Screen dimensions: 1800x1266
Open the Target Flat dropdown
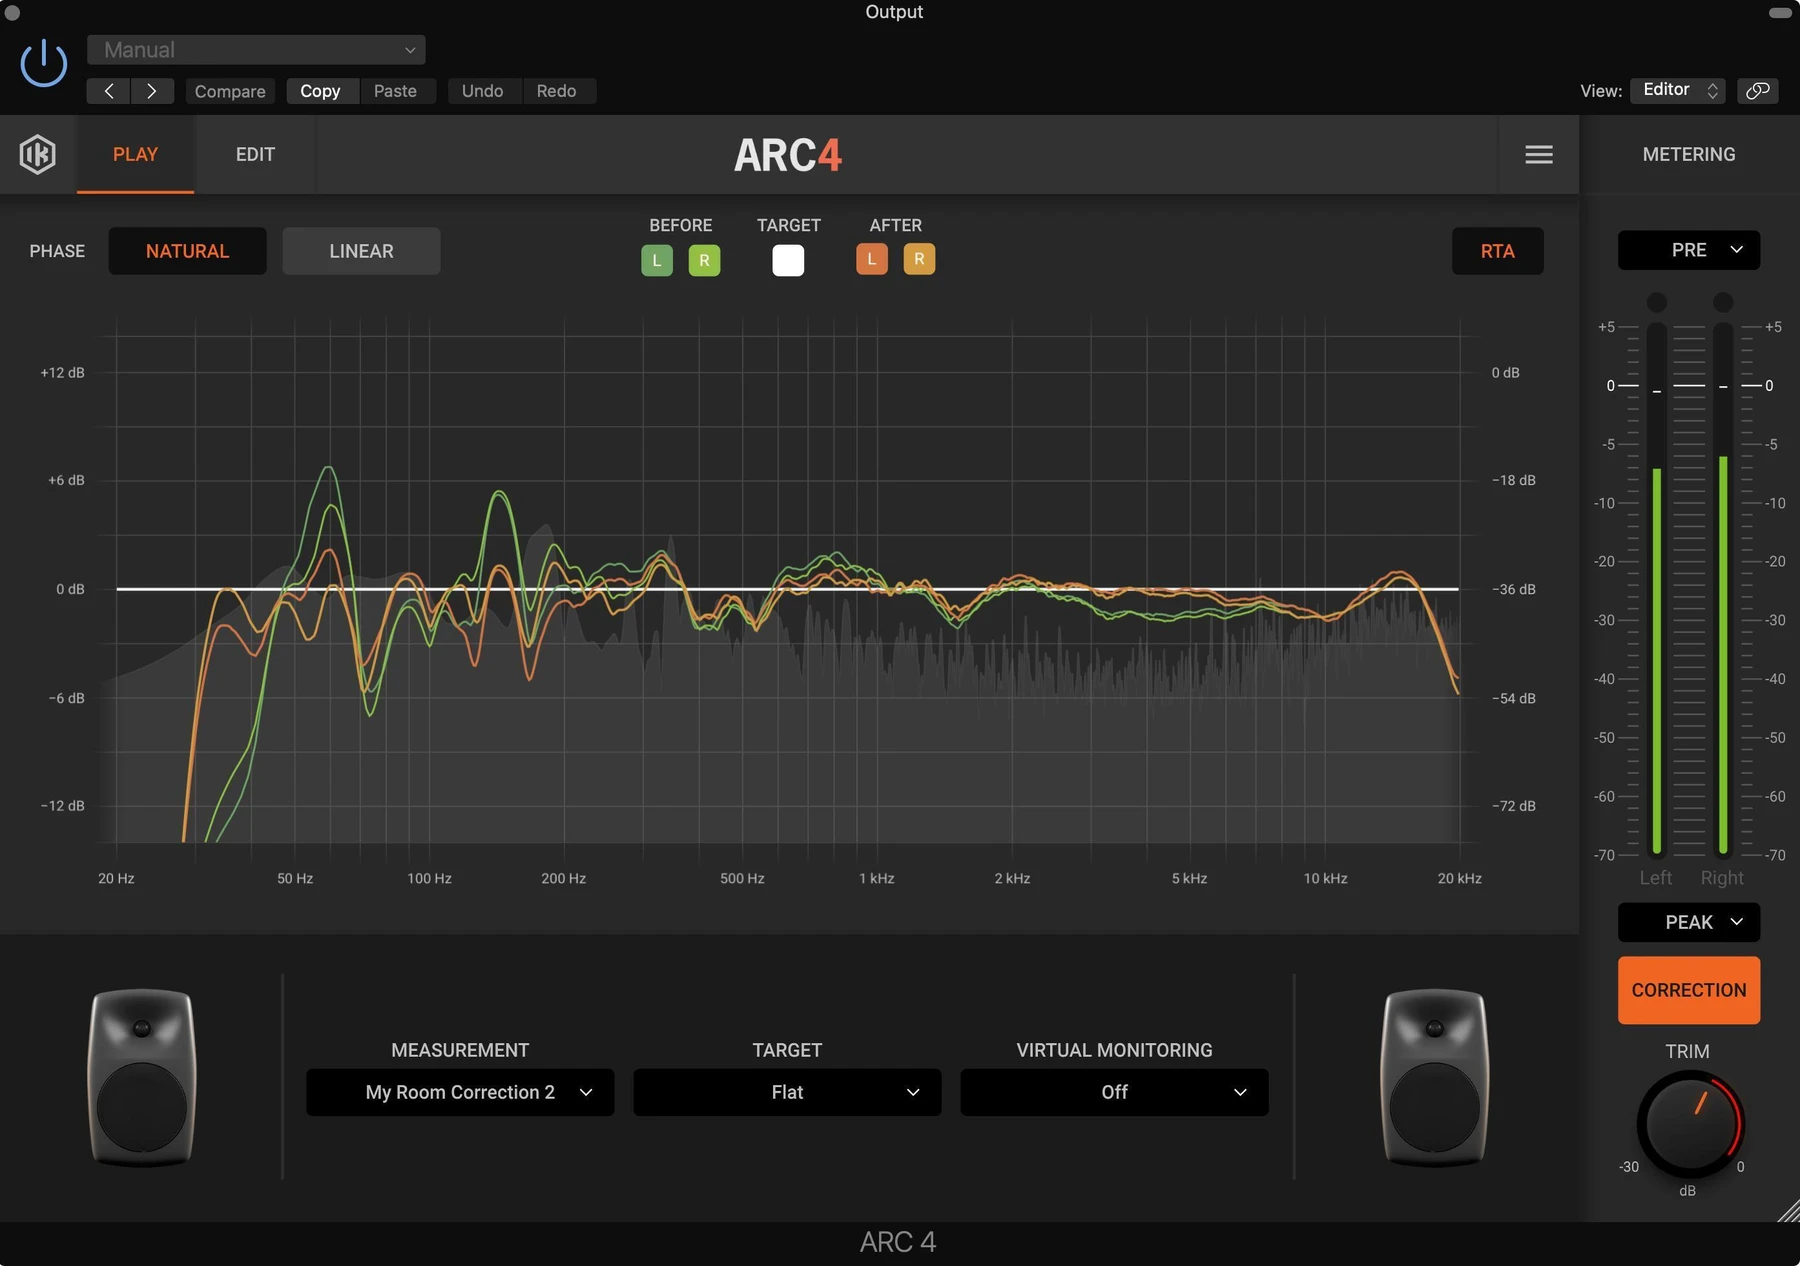click(787, 1092)
